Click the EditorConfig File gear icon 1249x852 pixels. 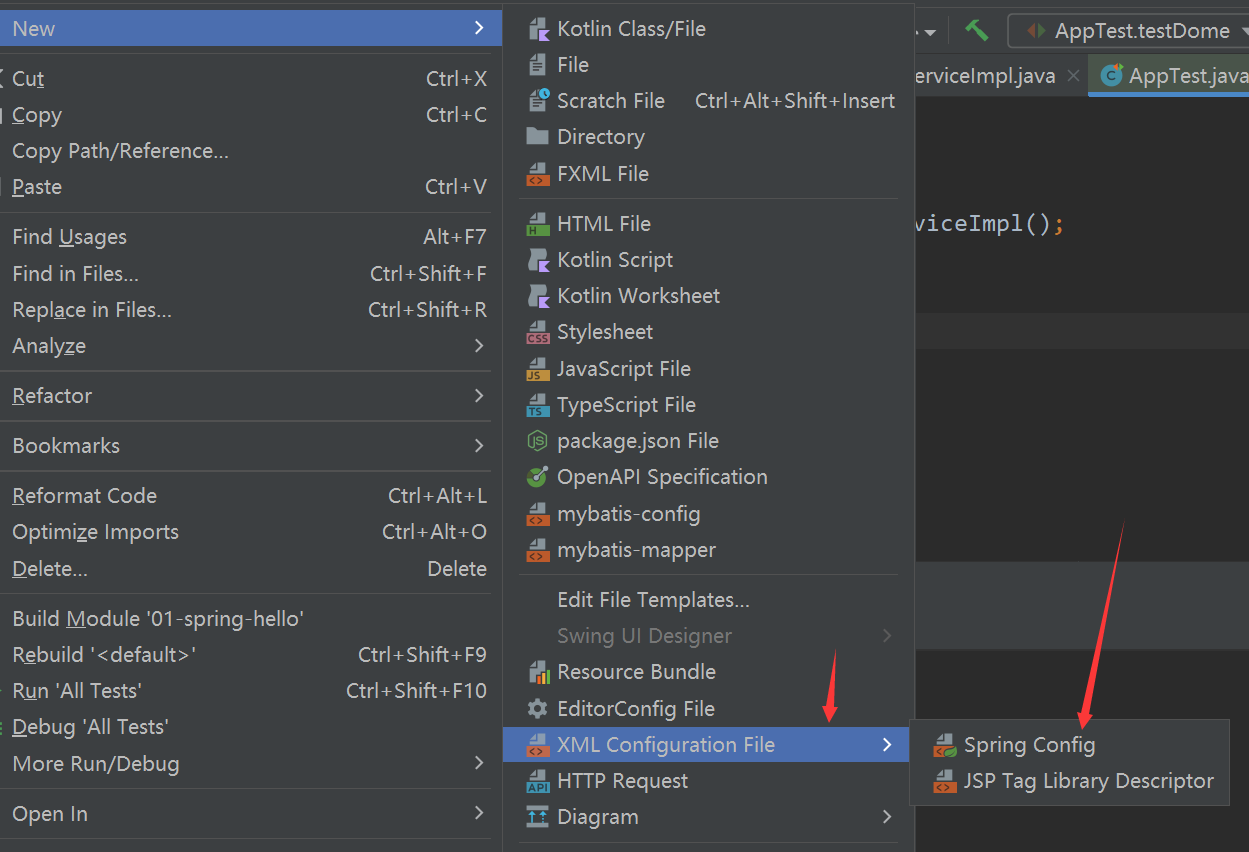(x=538, y=709)
